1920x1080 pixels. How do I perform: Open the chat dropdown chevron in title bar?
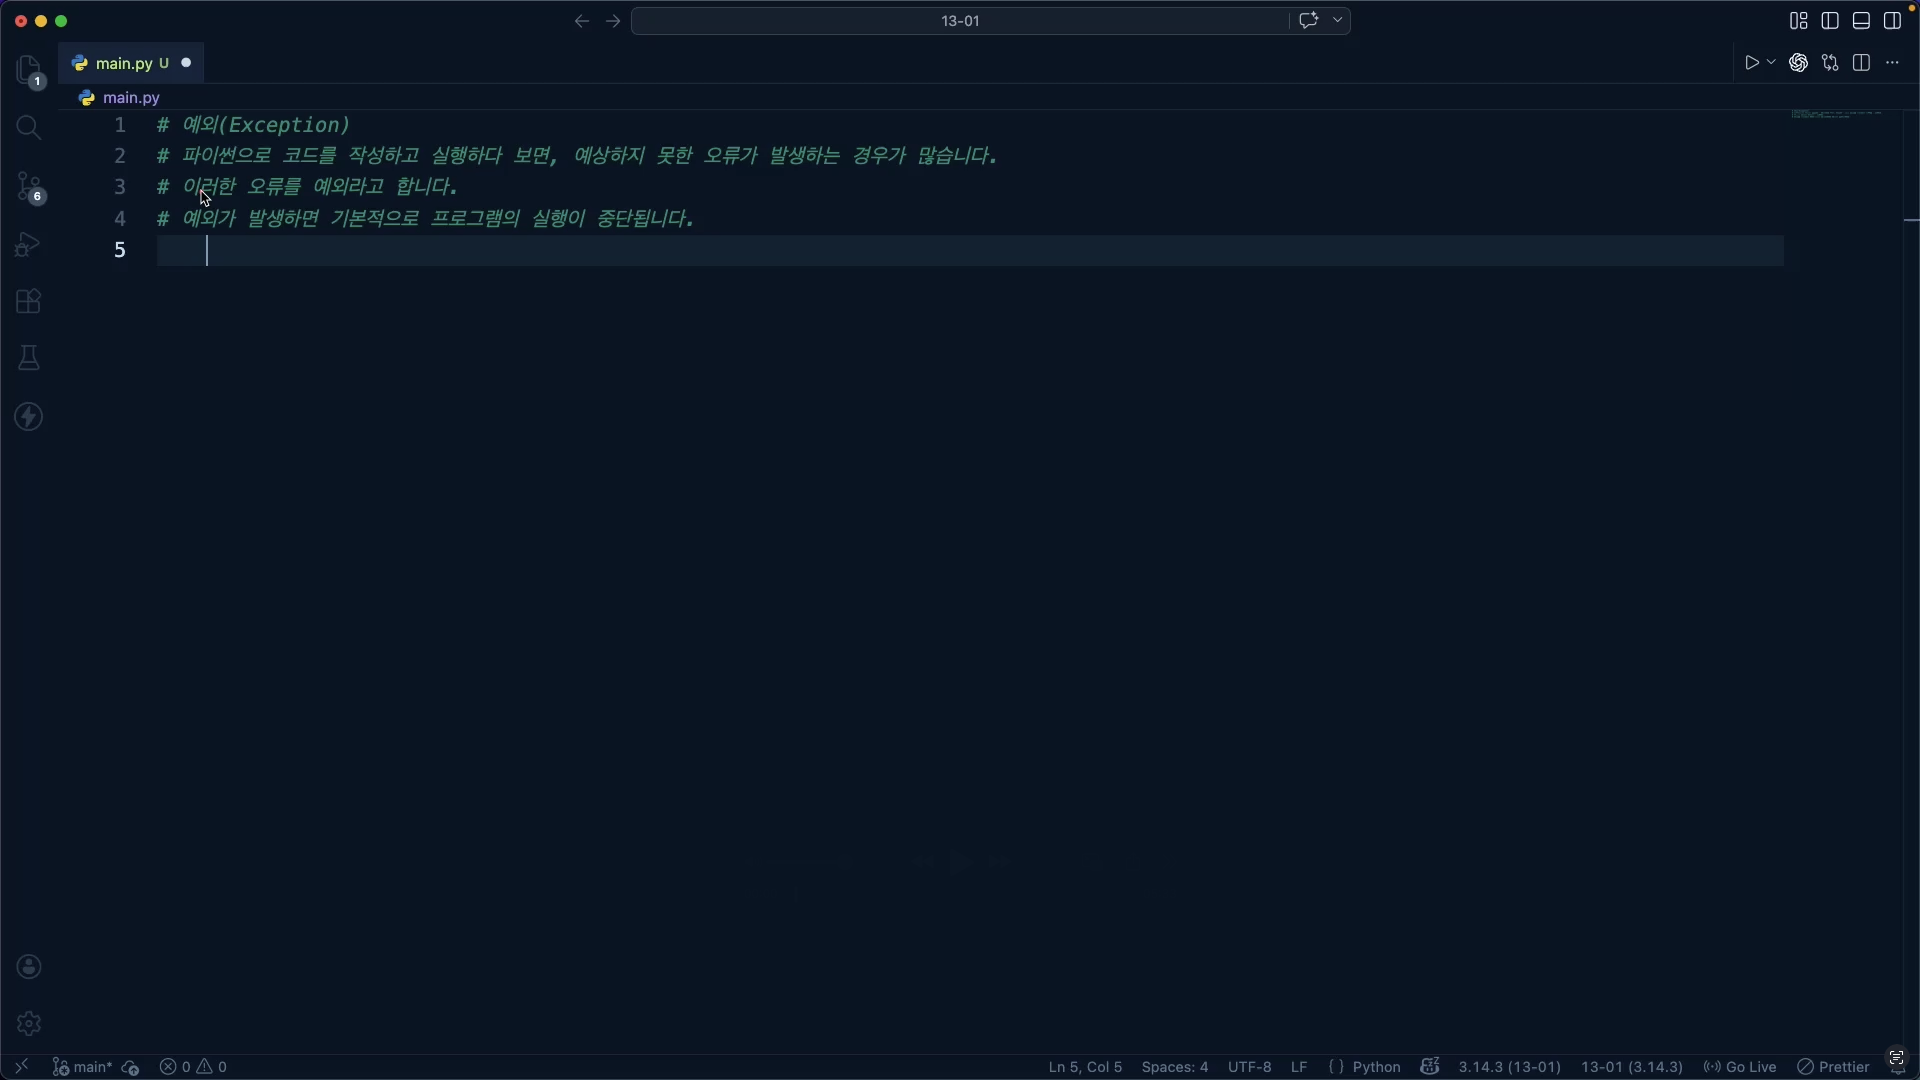(1338, 21)
